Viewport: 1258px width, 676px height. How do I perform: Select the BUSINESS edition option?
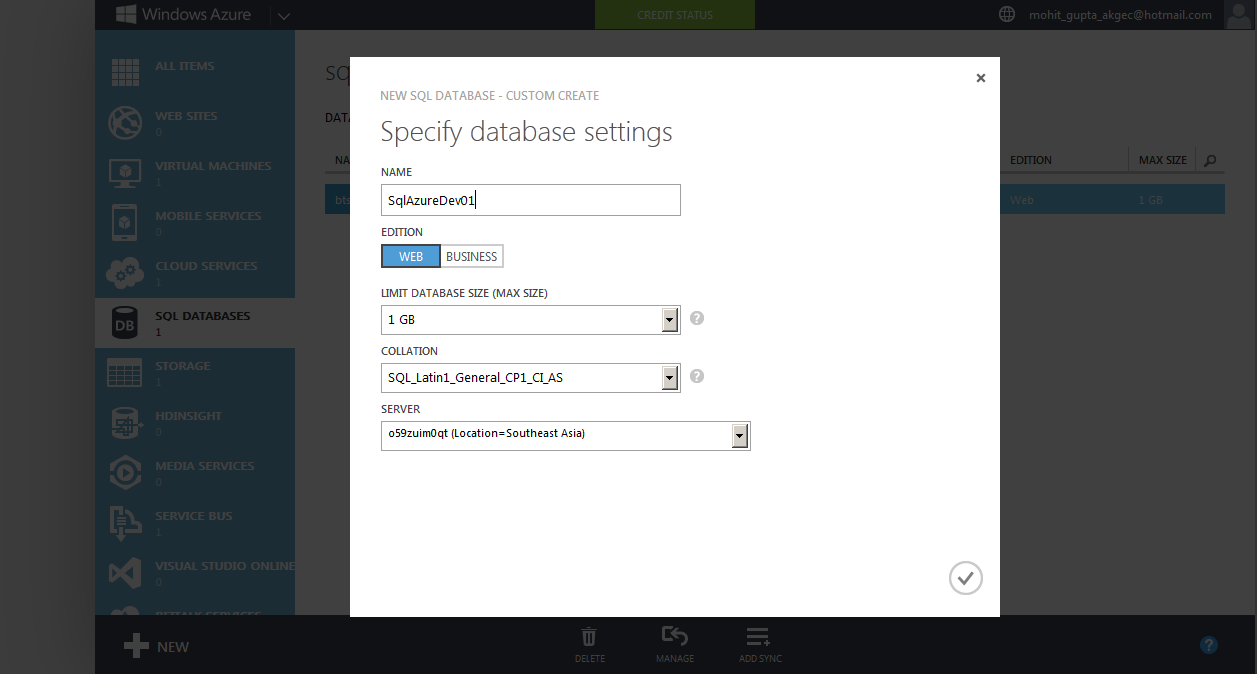[472, 256]
